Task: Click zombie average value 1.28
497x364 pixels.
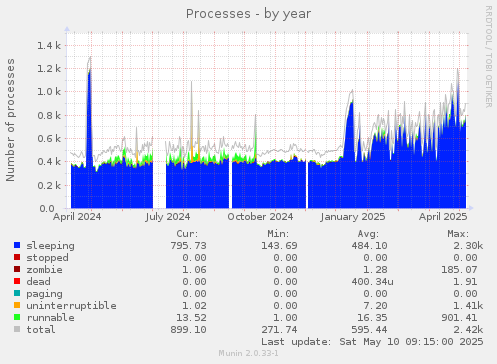Action: (375, 270)
